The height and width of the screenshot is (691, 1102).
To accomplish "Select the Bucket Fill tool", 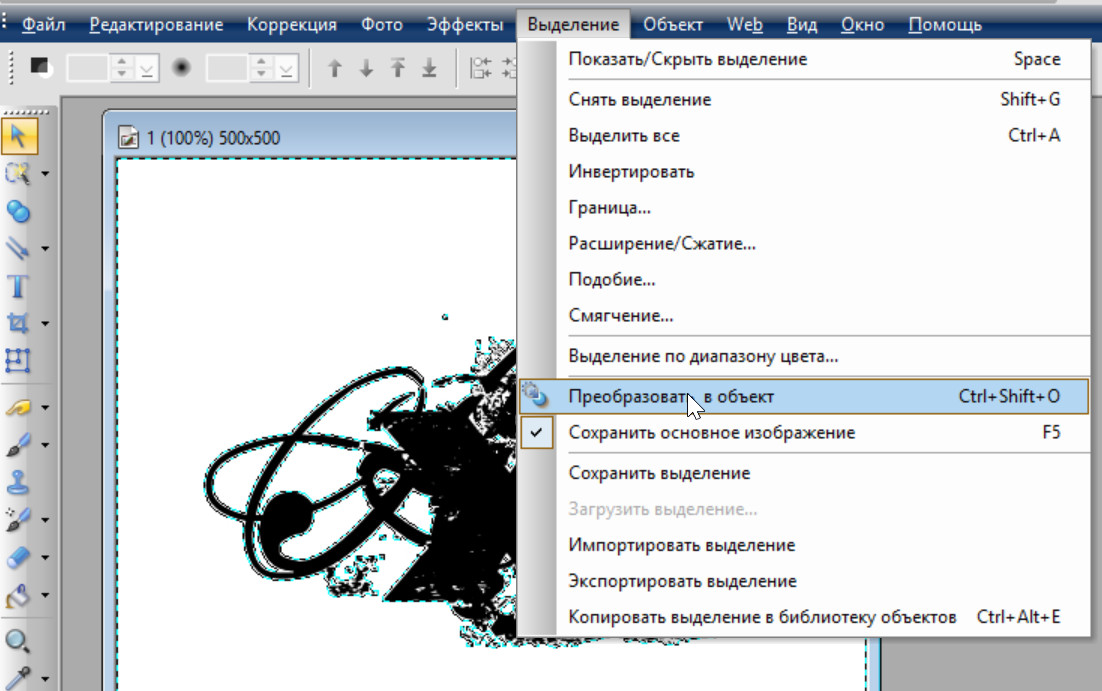I will point(18,595).
